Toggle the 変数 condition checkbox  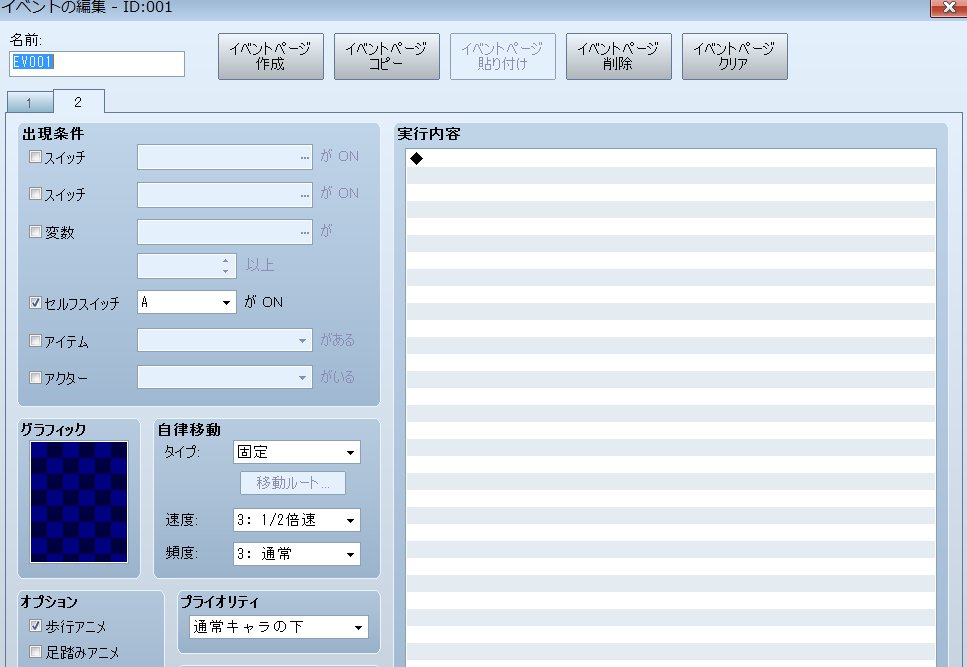click(36, 232)
